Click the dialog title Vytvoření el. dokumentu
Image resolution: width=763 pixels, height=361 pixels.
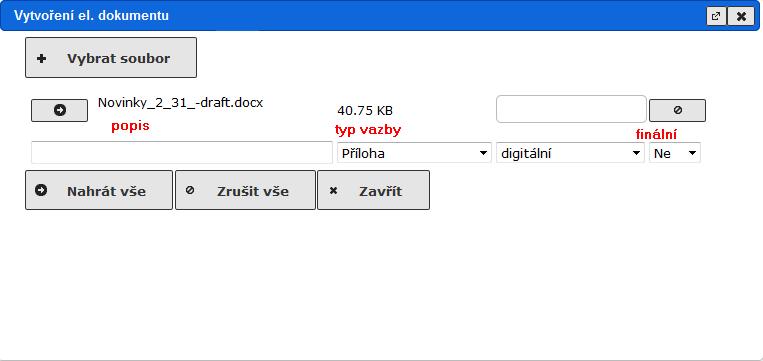[91, 16]
